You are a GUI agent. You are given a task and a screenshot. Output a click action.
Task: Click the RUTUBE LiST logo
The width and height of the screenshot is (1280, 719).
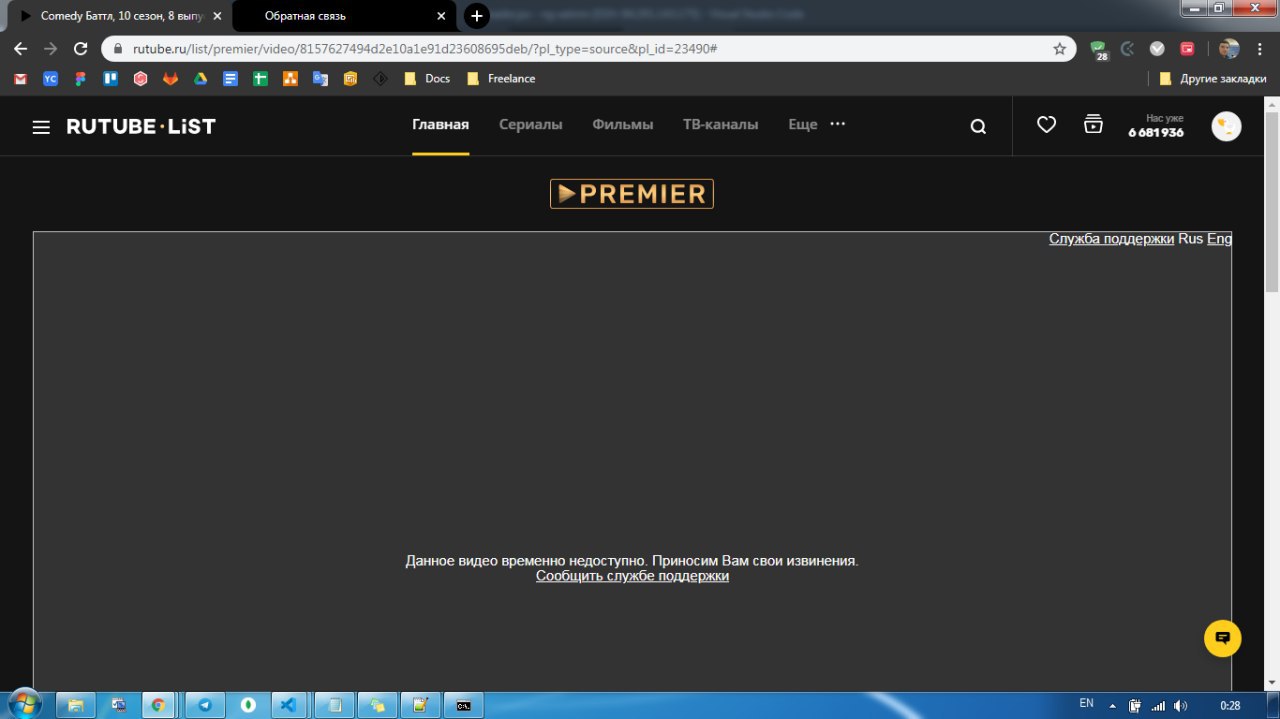141,126
